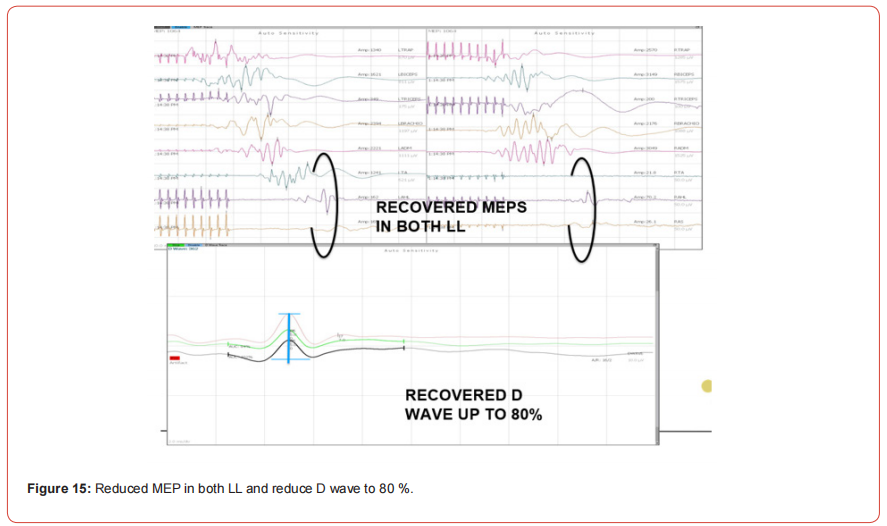Click the LBICEPS channel label

point(407,74)
